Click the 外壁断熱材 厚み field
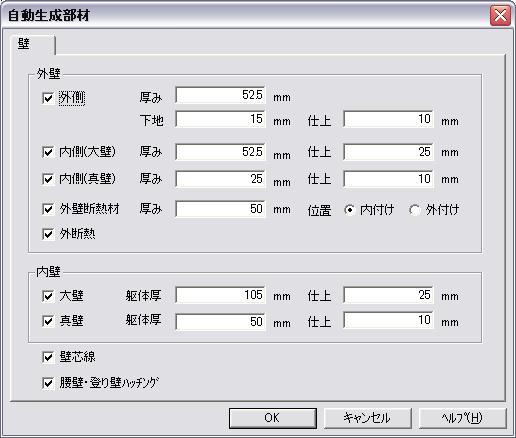This screenshot has height=438, width=516. pyautogui.click(x=220, y=209)
